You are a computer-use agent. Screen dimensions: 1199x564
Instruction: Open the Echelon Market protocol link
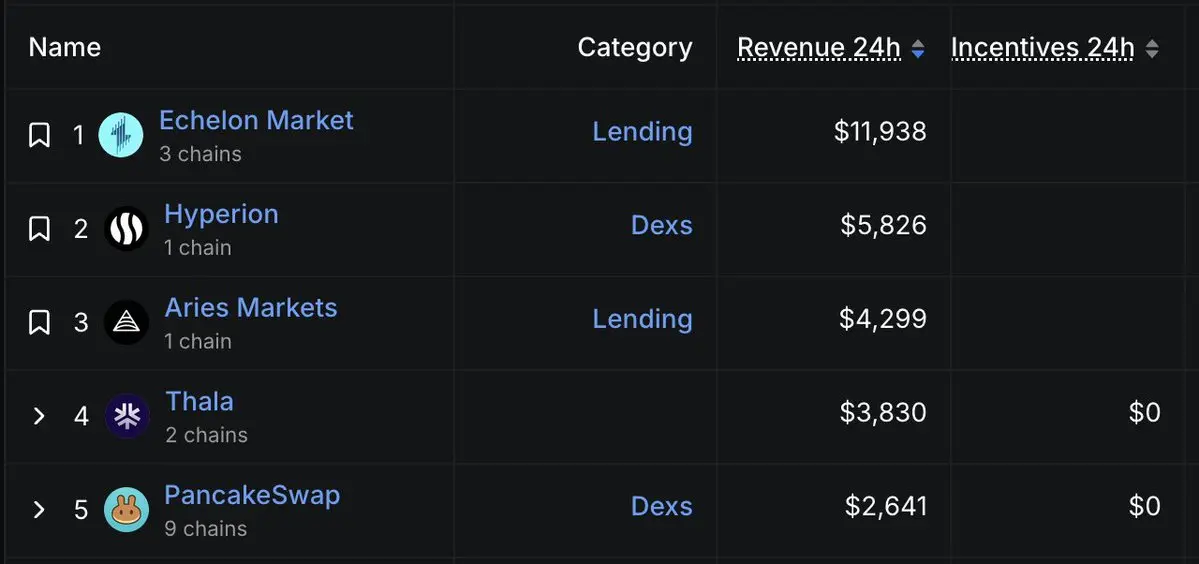click(256, 121)
